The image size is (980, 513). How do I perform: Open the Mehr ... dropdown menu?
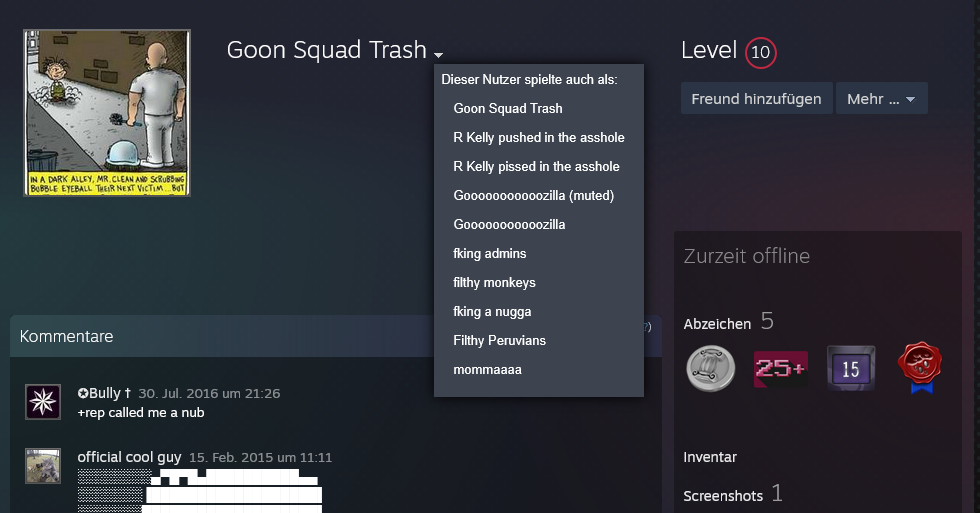tap(881, 99)
